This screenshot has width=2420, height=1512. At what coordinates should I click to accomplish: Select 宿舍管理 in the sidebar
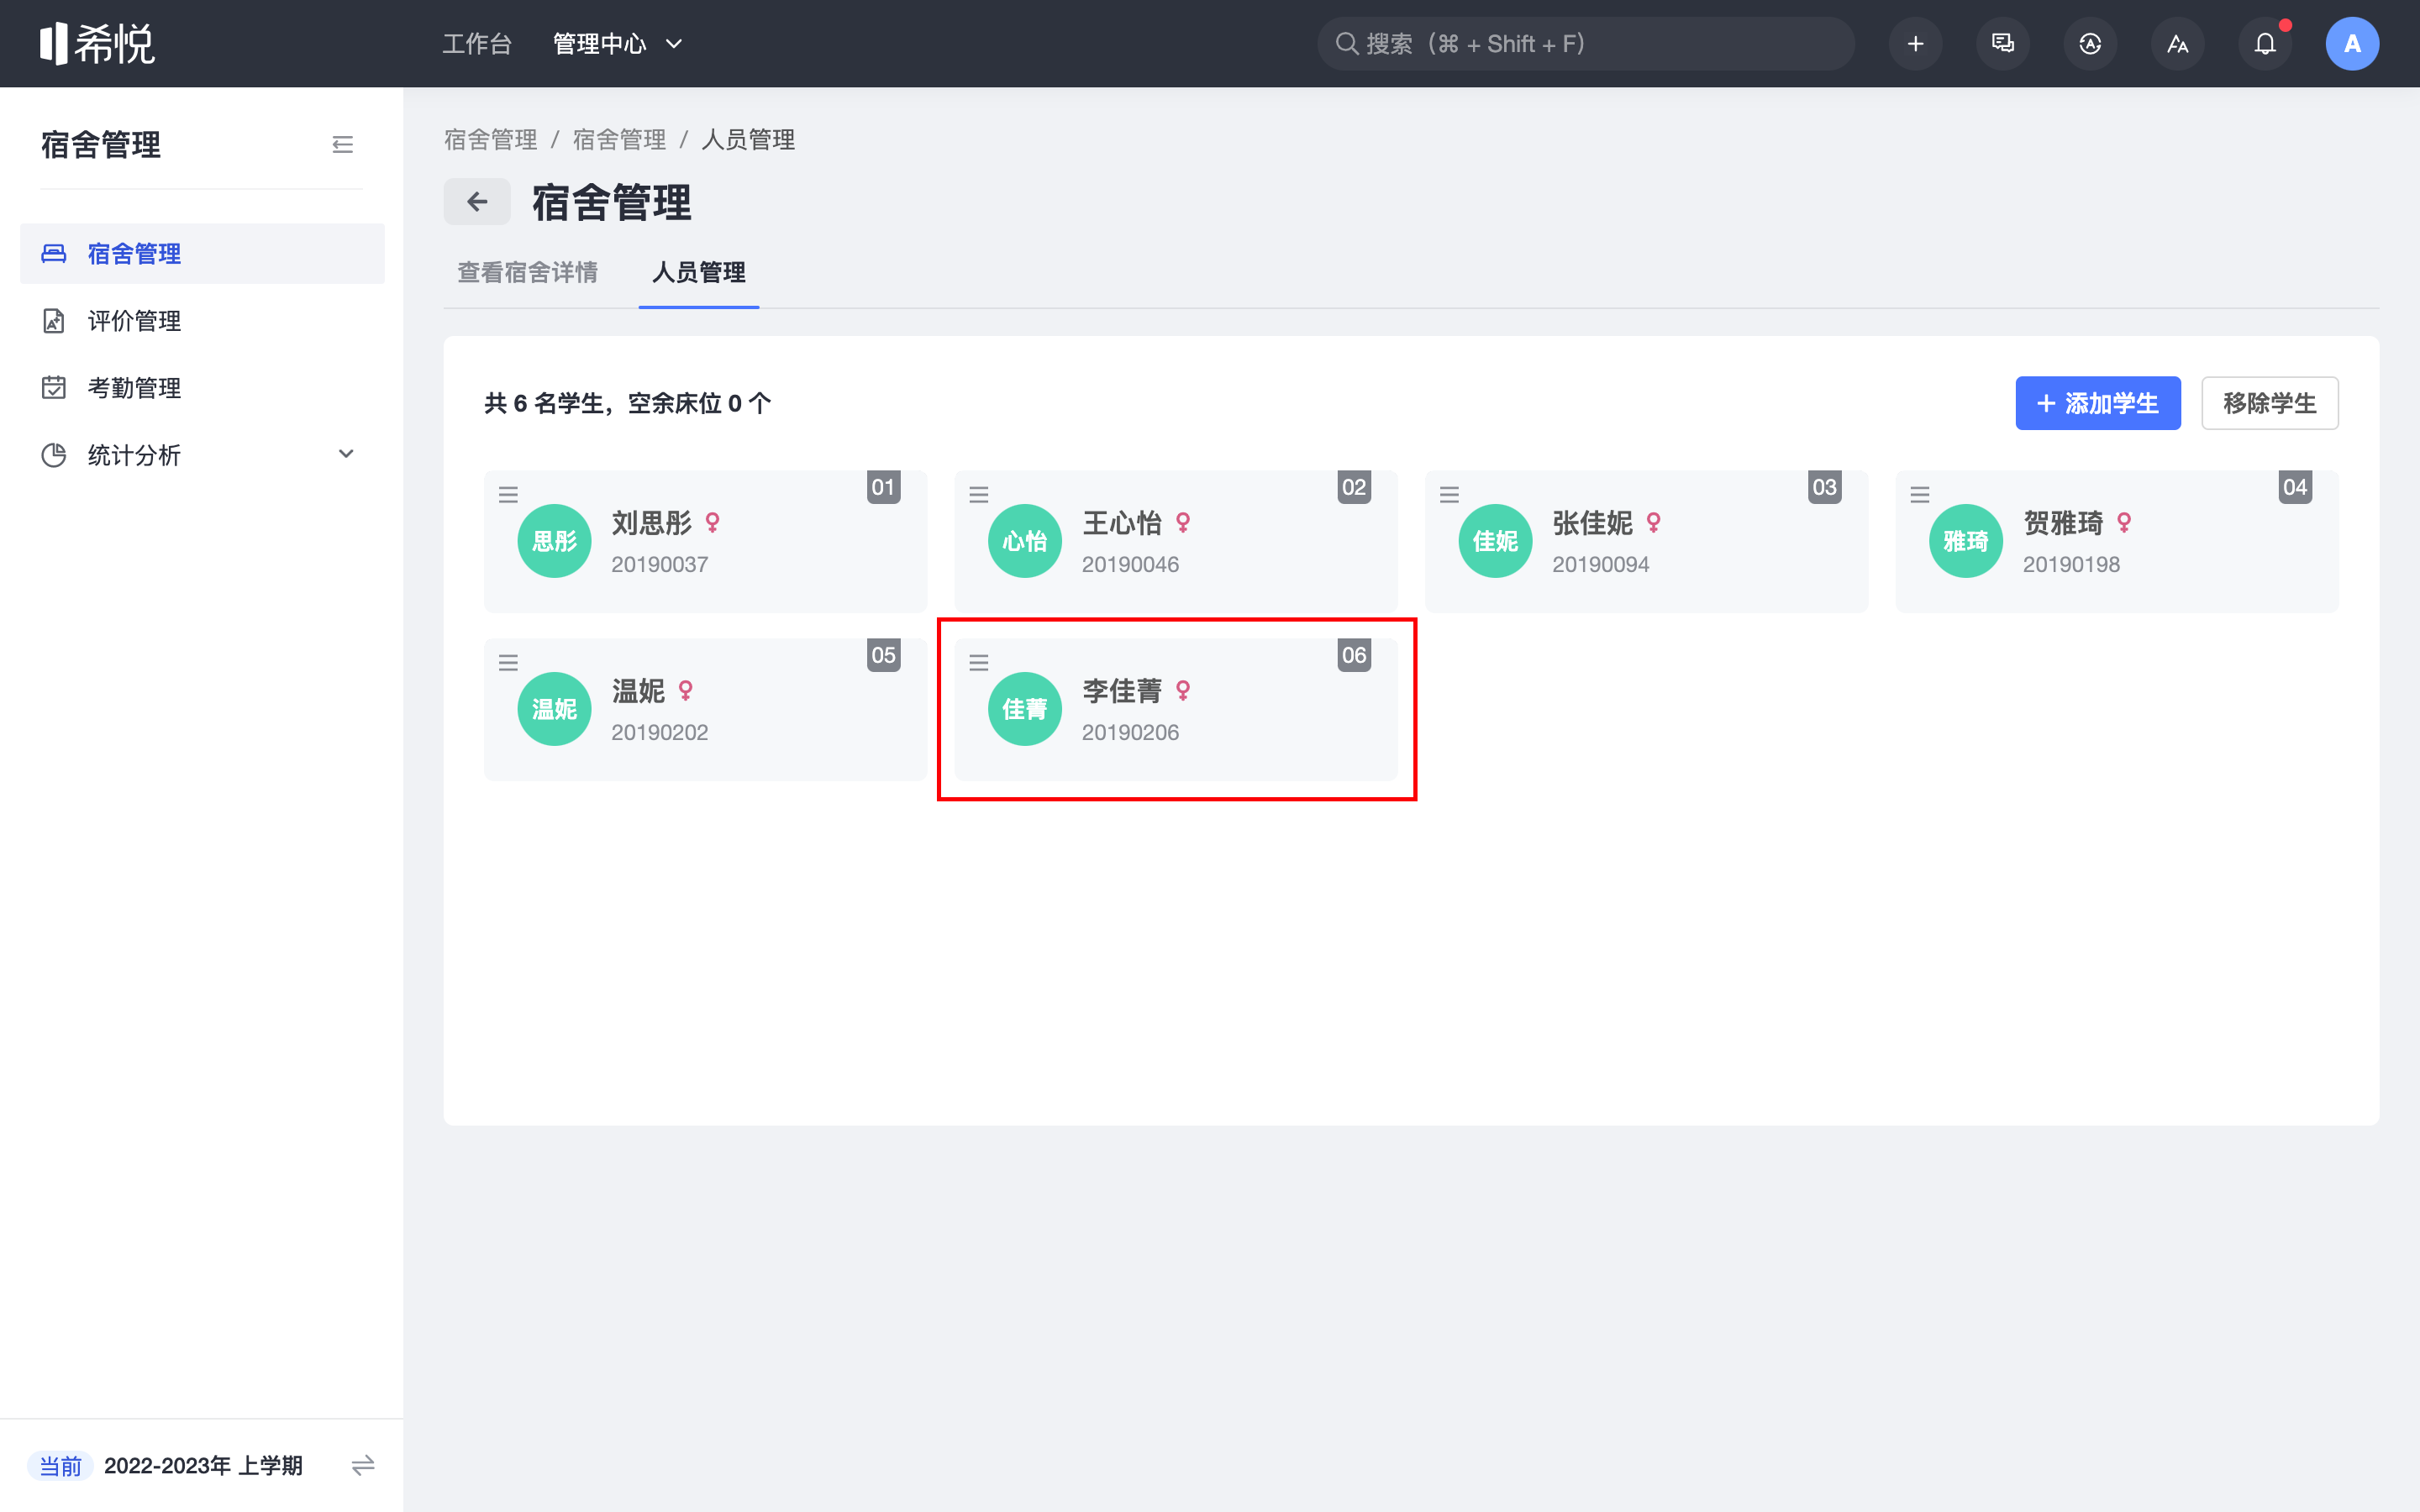202,254
